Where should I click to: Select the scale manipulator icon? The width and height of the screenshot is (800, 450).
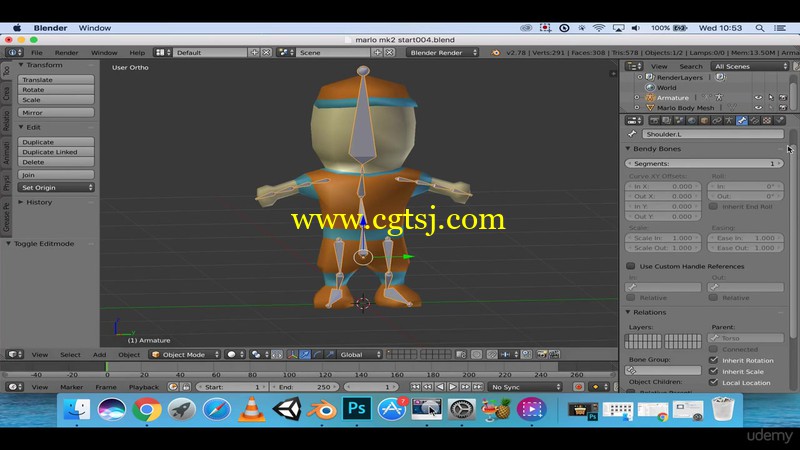pos(330,355)
